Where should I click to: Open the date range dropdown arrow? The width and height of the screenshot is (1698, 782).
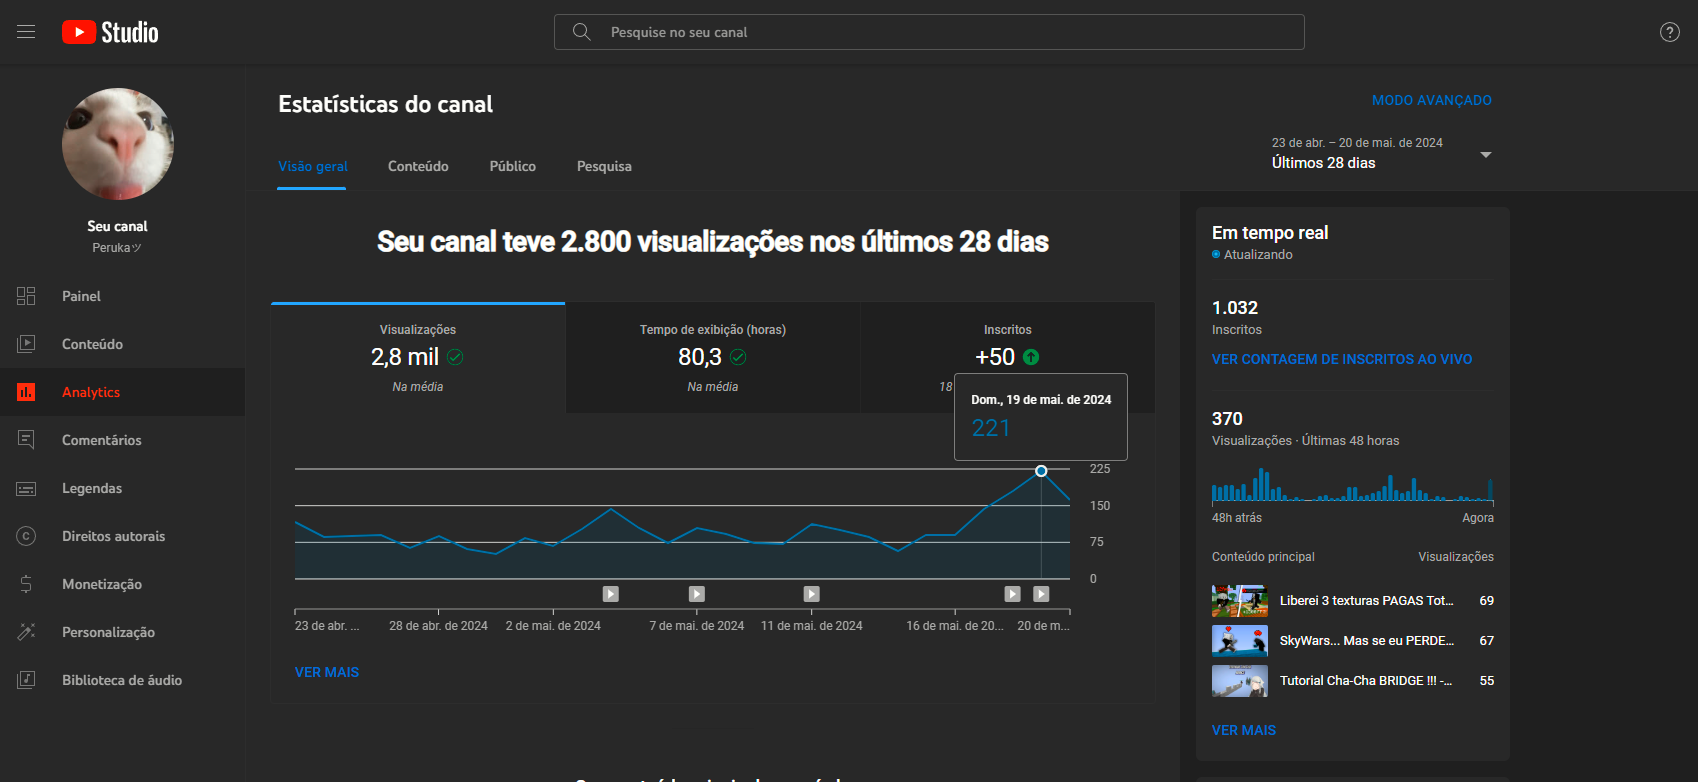tap(1486, 154)
